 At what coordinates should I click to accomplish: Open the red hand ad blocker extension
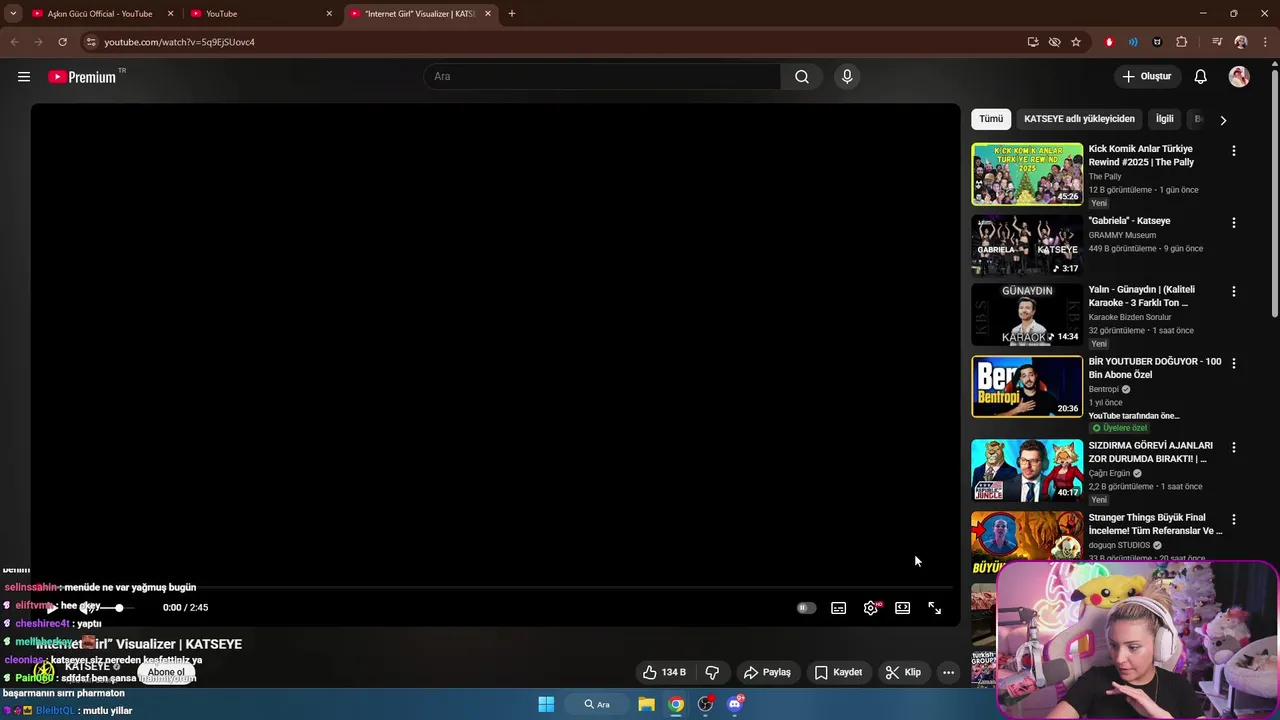[x=1109, y=42]
